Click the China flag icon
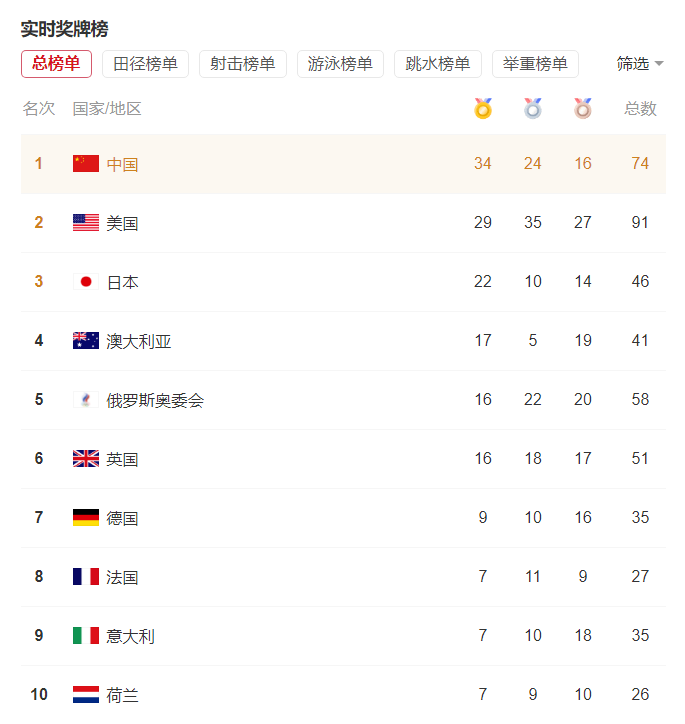 pos(86,164)
